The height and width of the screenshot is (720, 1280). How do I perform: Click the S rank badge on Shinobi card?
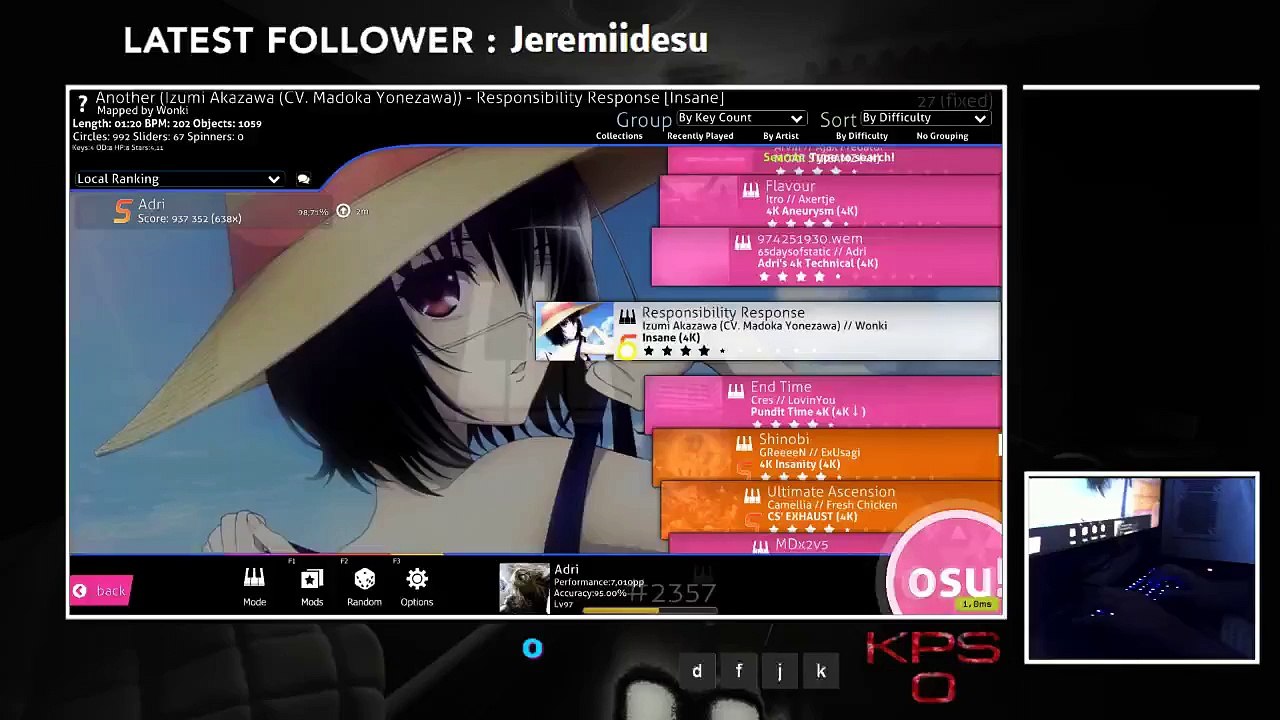tap(742, 469)
